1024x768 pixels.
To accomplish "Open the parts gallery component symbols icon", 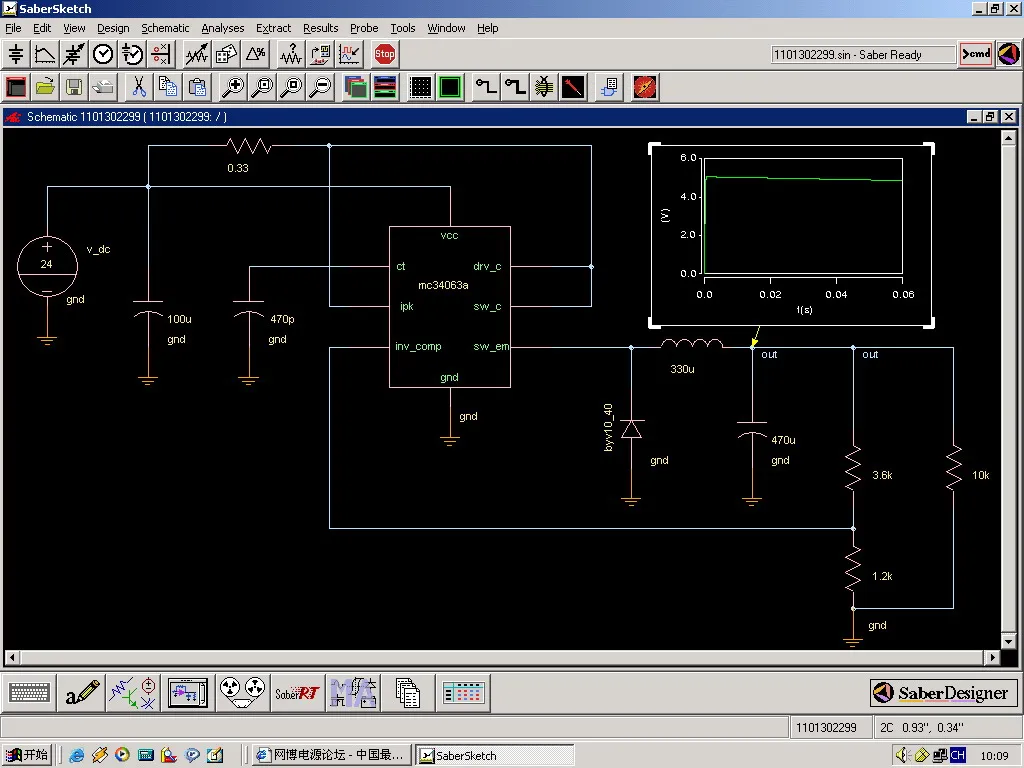I will (x=133, y=692).
